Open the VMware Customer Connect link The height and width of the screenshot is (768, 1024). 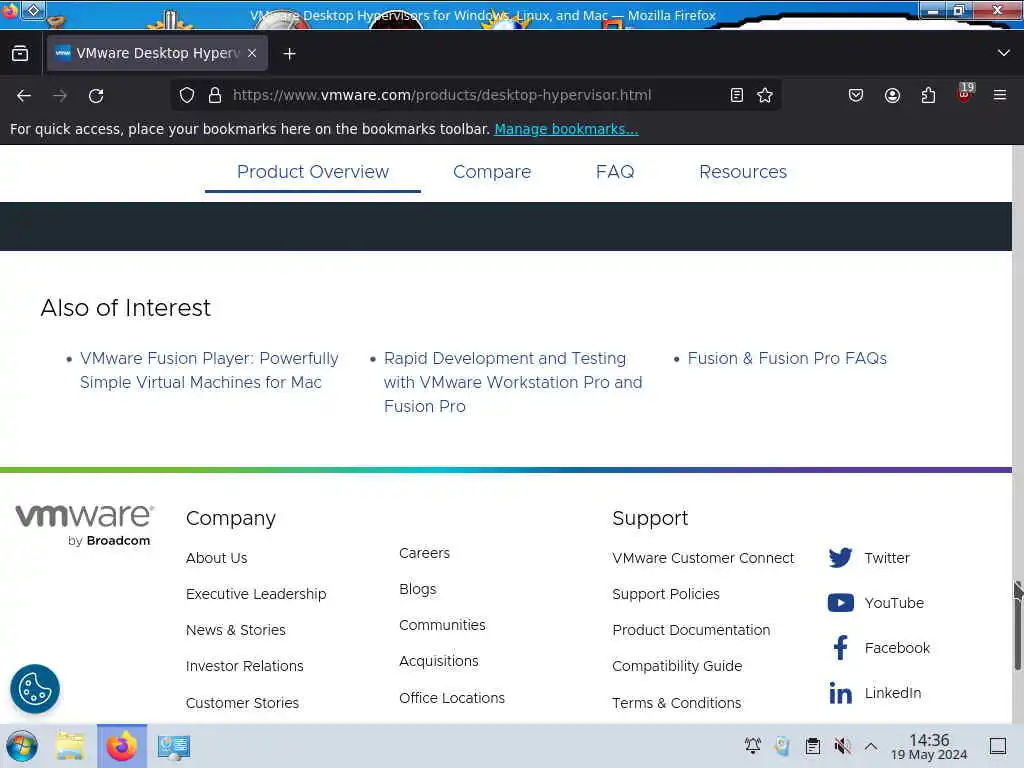click(x=703, y=558)
